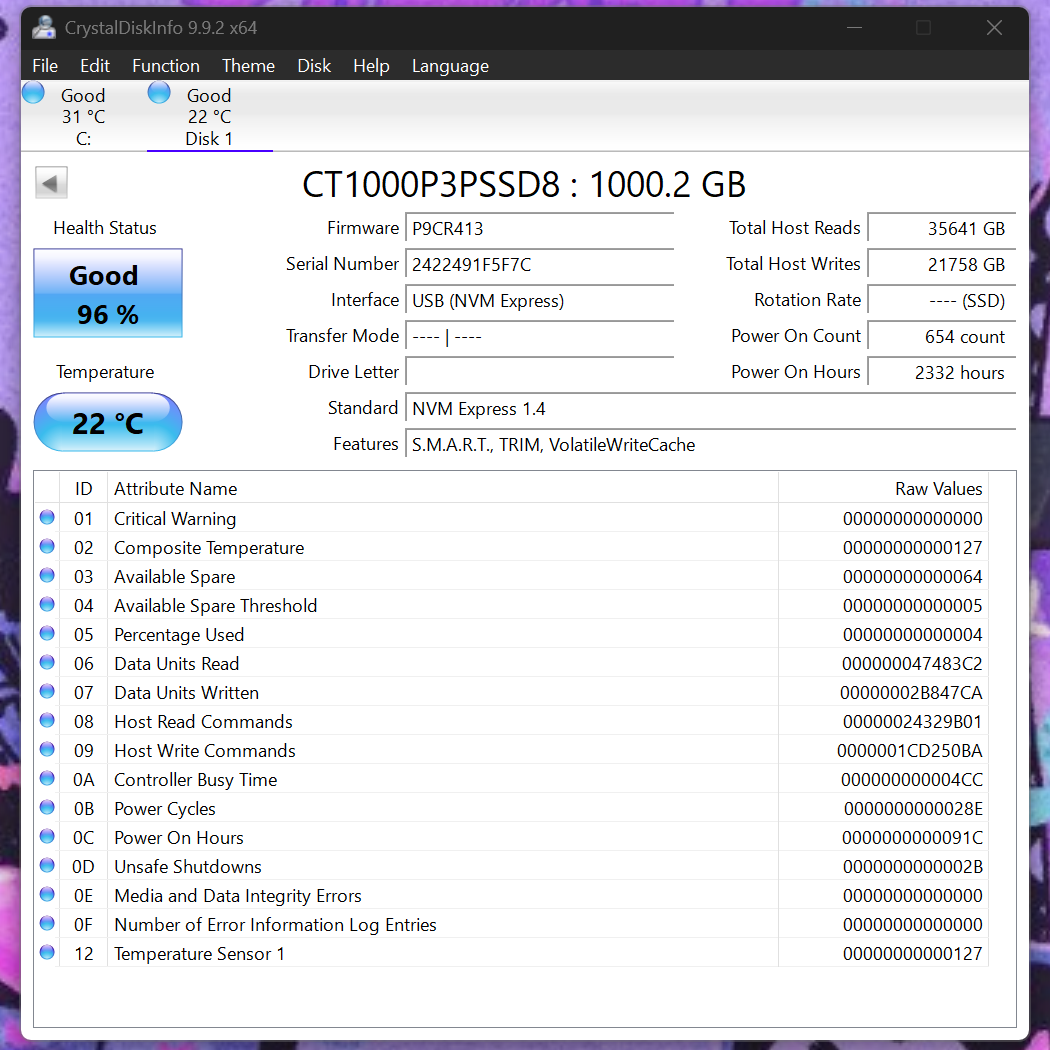Click the Serial Number field 2422491F5F7C

tap(540, 265)
